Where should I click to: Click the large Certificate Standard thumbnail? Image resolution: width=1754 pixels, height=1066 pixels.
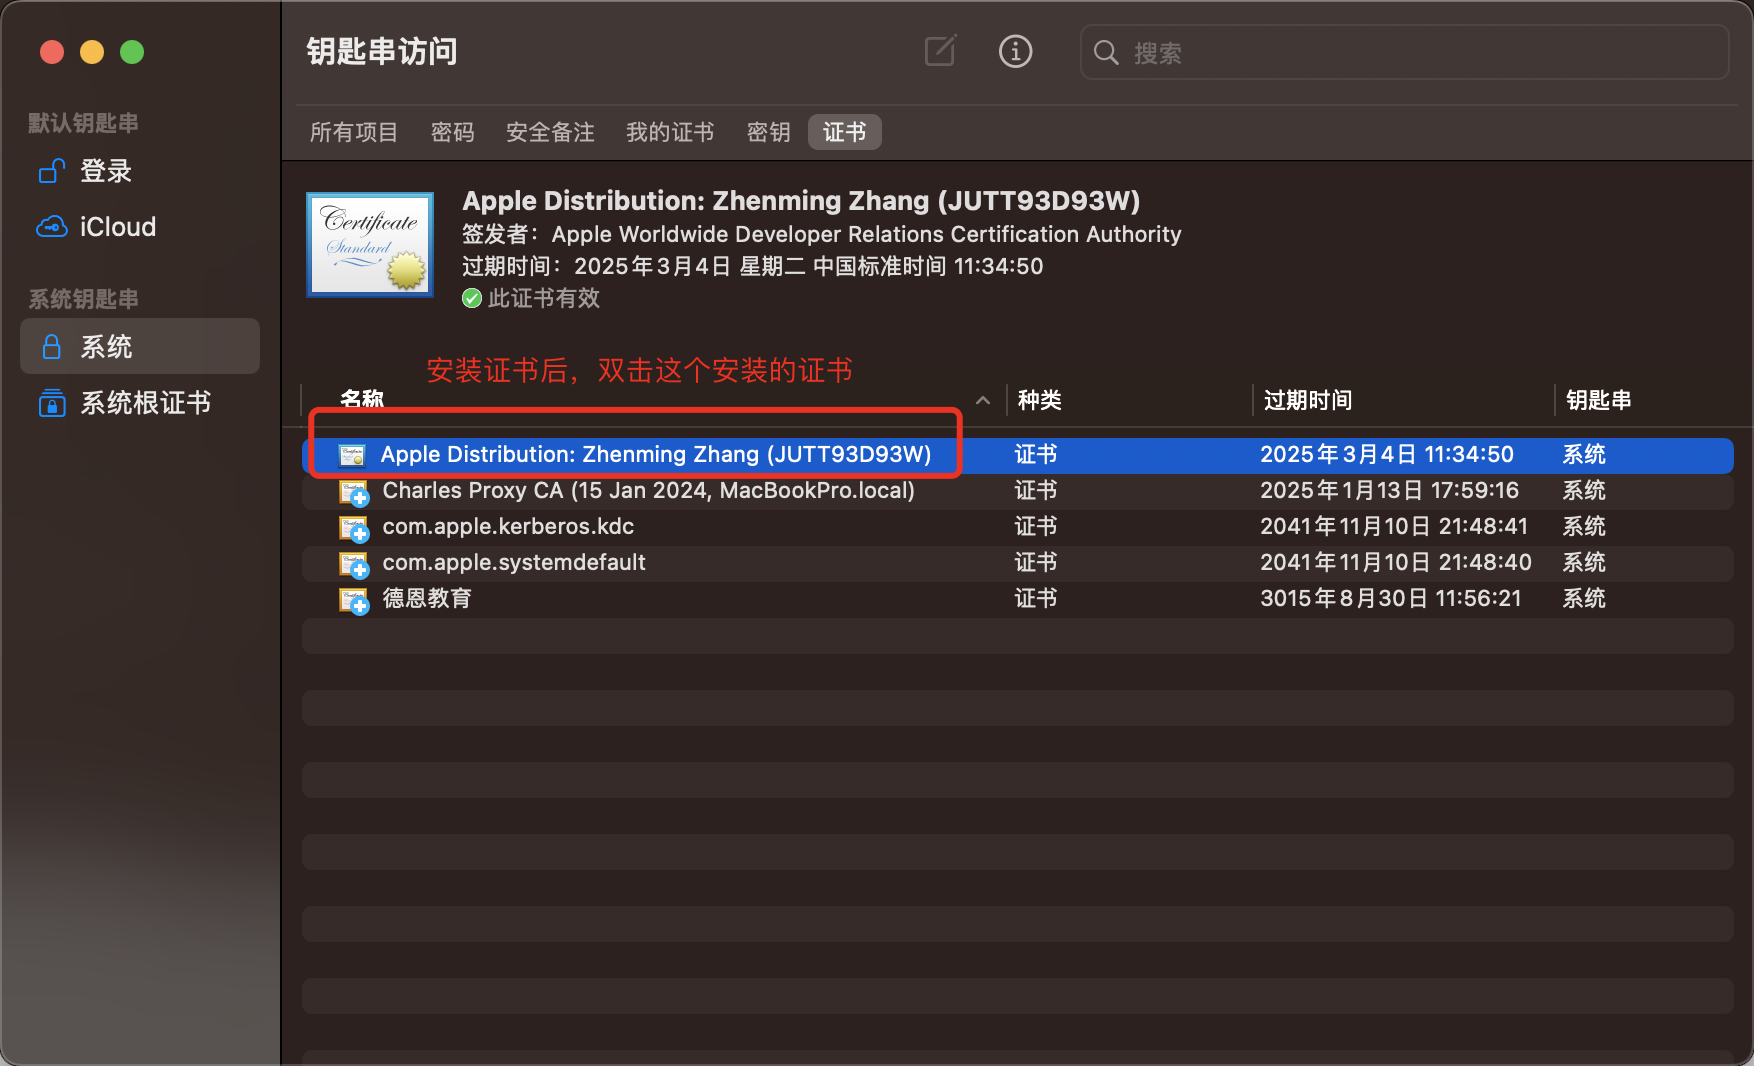[370, 245]
